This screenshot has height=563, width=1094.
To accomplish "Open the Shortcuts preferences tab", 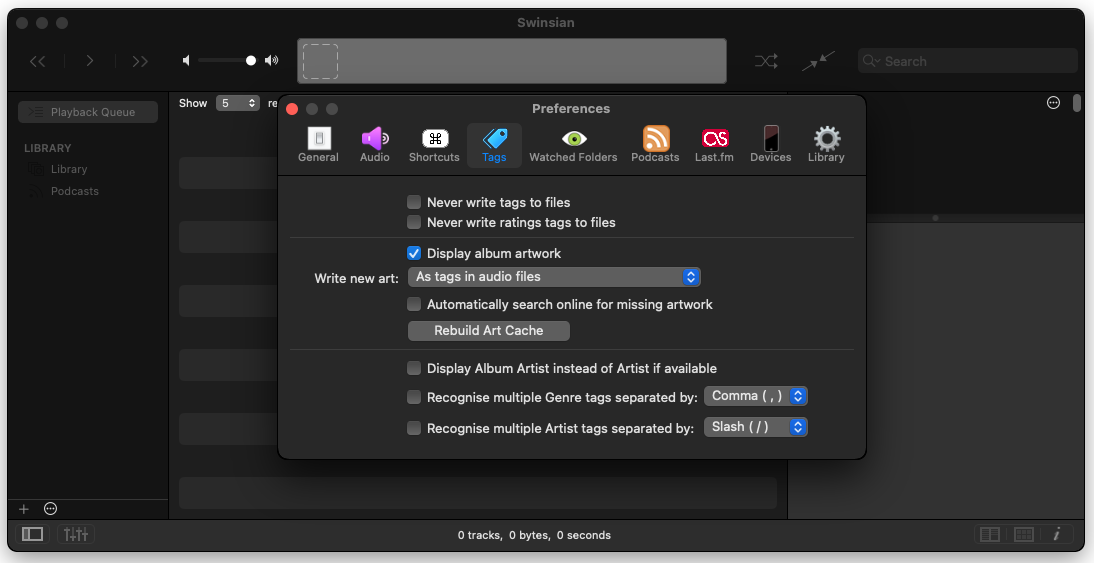I will [434, 145].
